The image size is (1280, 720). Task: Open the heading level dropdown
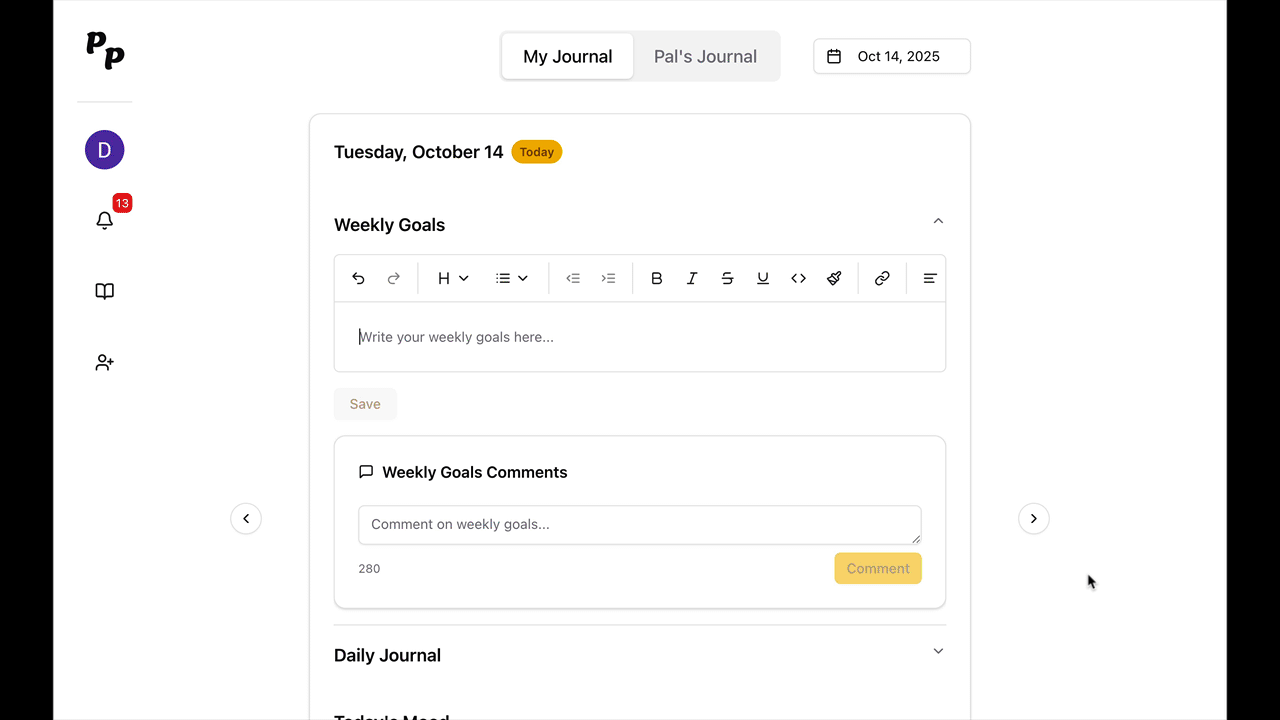point(453,279)
